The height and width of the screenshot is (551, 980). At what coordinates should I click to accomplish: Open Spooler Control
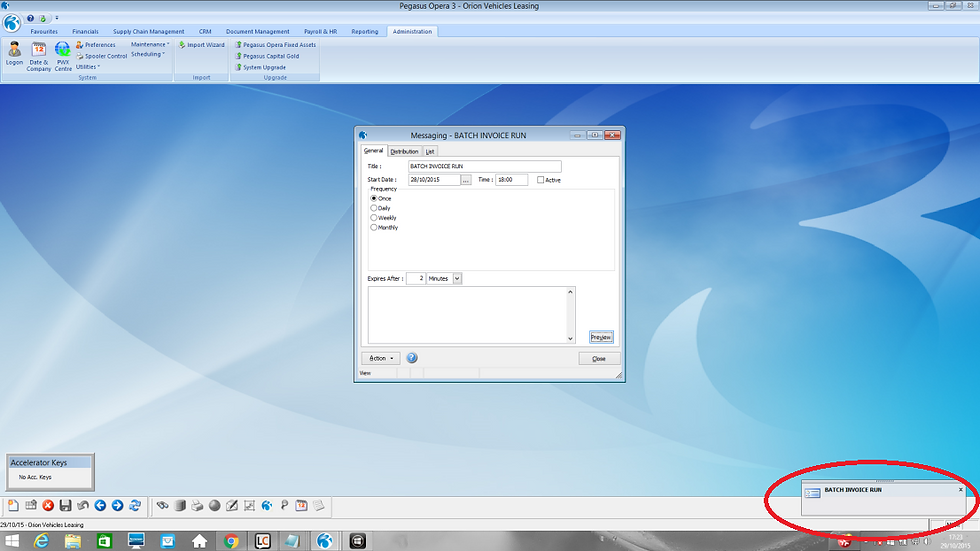click(101, 56)
